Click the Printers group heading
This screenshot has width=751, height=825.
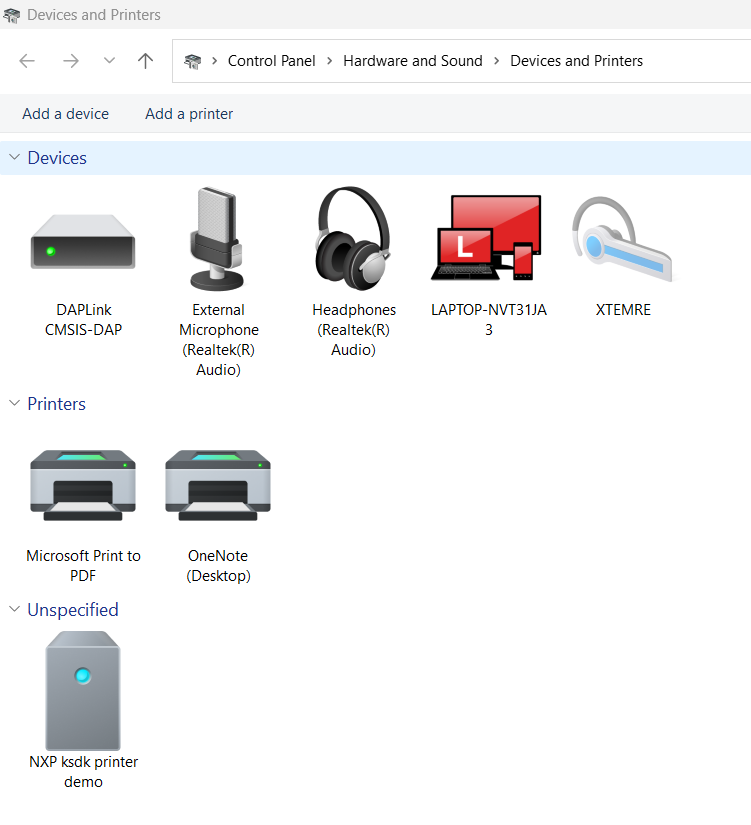[56, 404]
